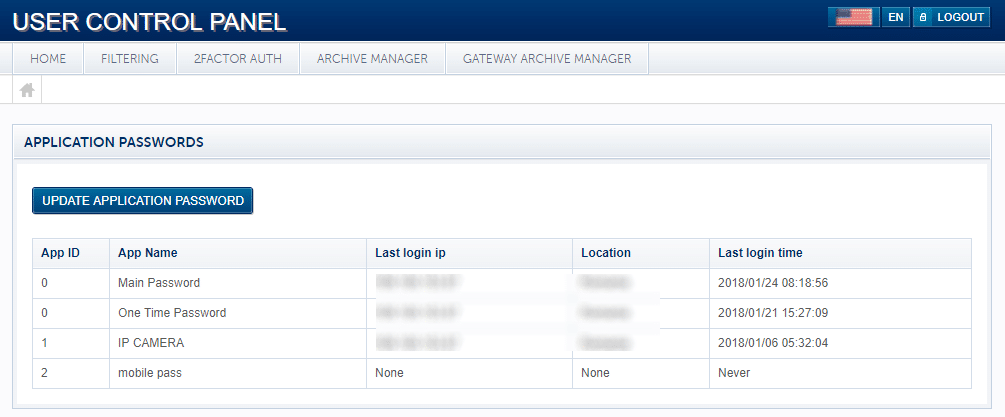The height and width of the screenshot is (417, 1005).
Task: Click the Application Passwords panel header
Action: [114, 142]
